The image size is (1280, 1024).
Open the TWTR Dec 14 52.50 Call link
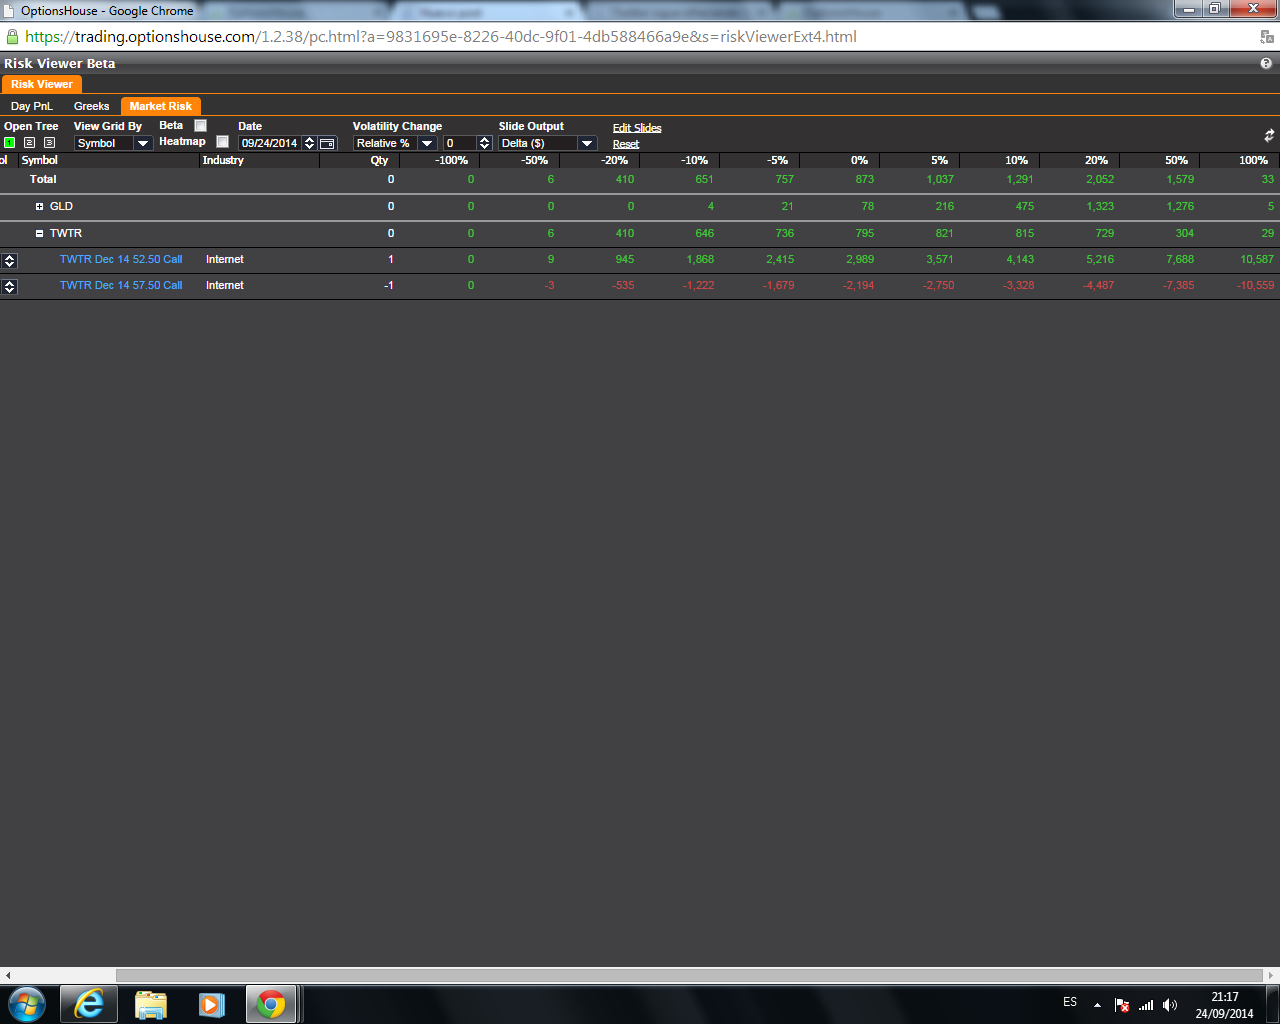pos(121,260)
